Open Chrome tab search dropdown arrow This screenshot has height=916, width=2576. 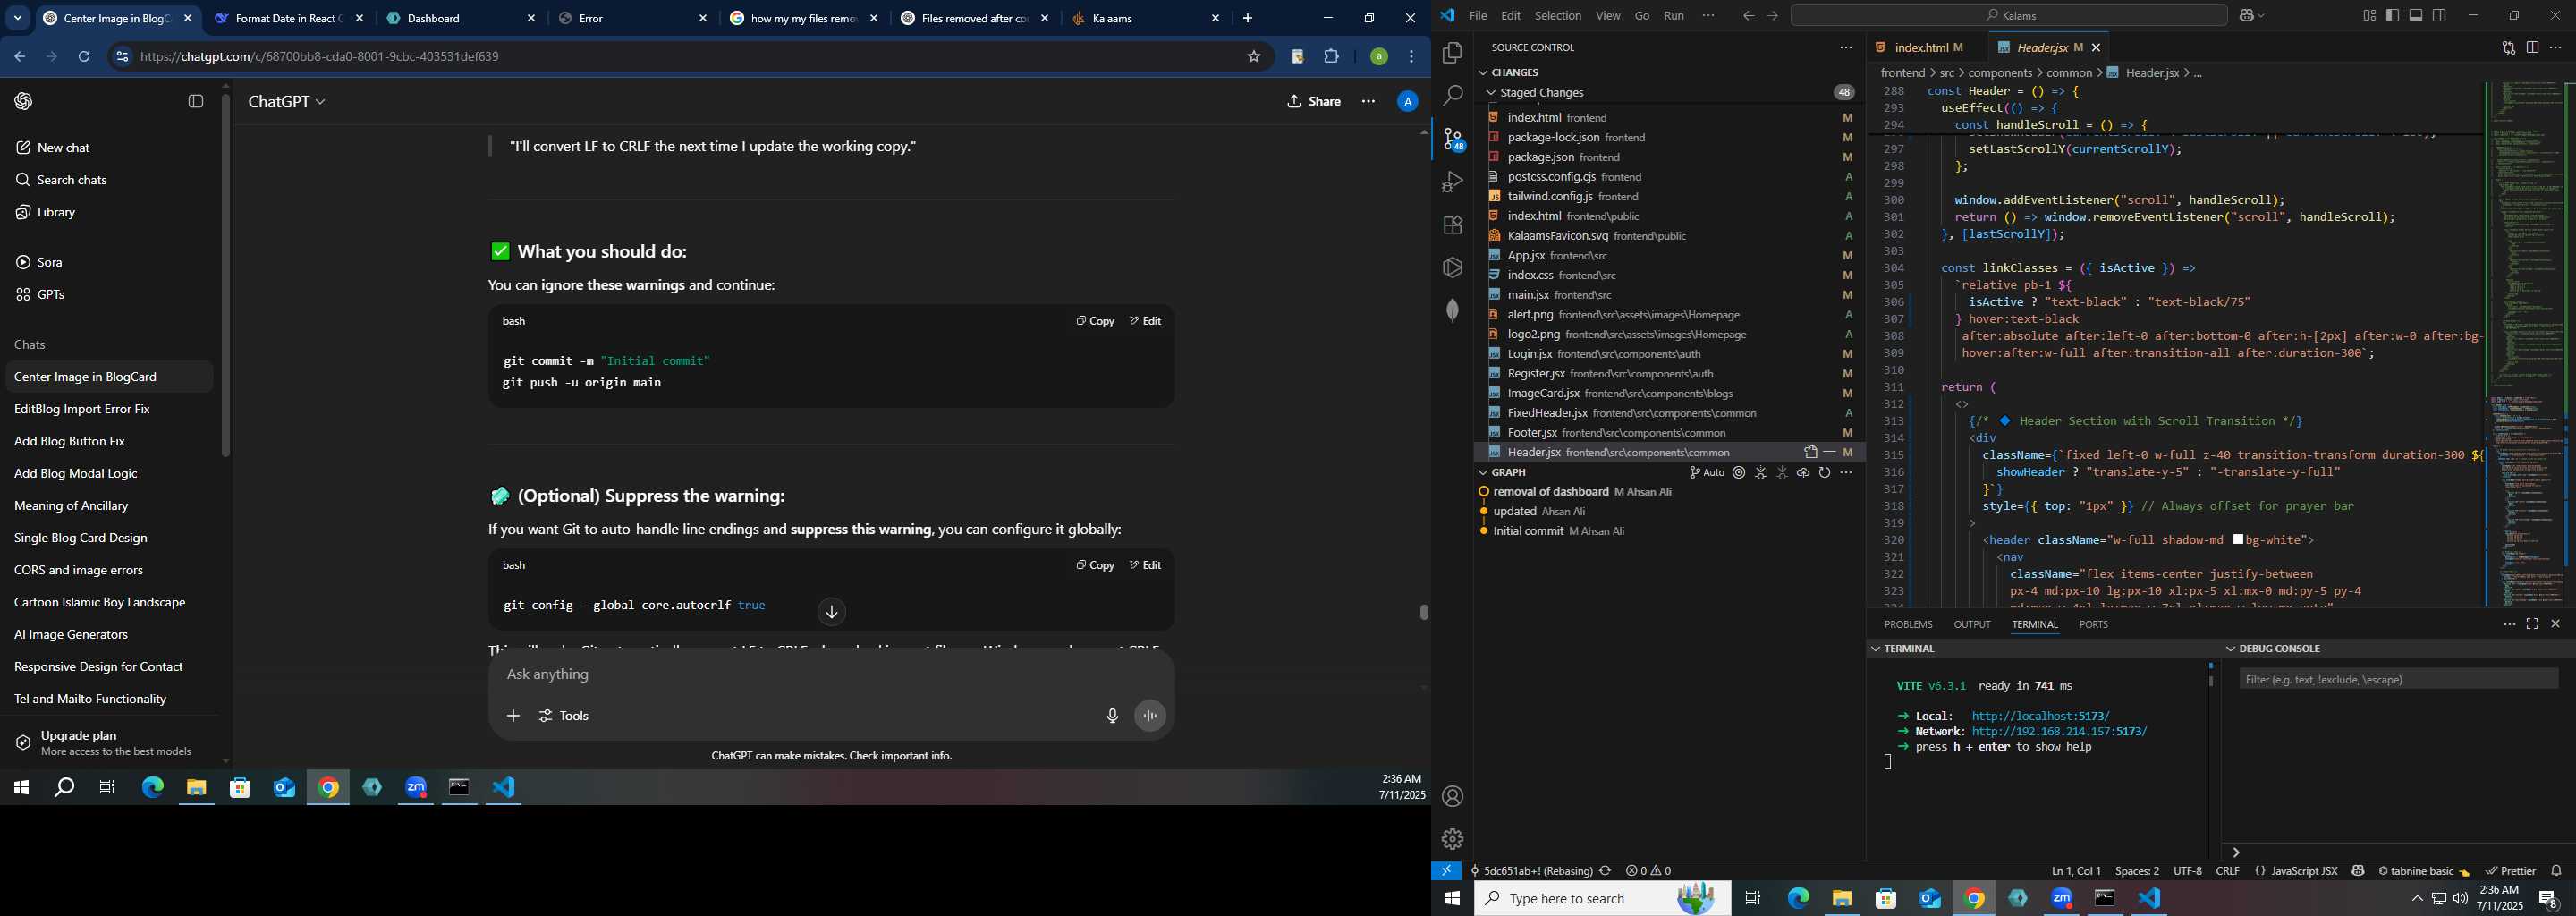click(x=18, y=19)
